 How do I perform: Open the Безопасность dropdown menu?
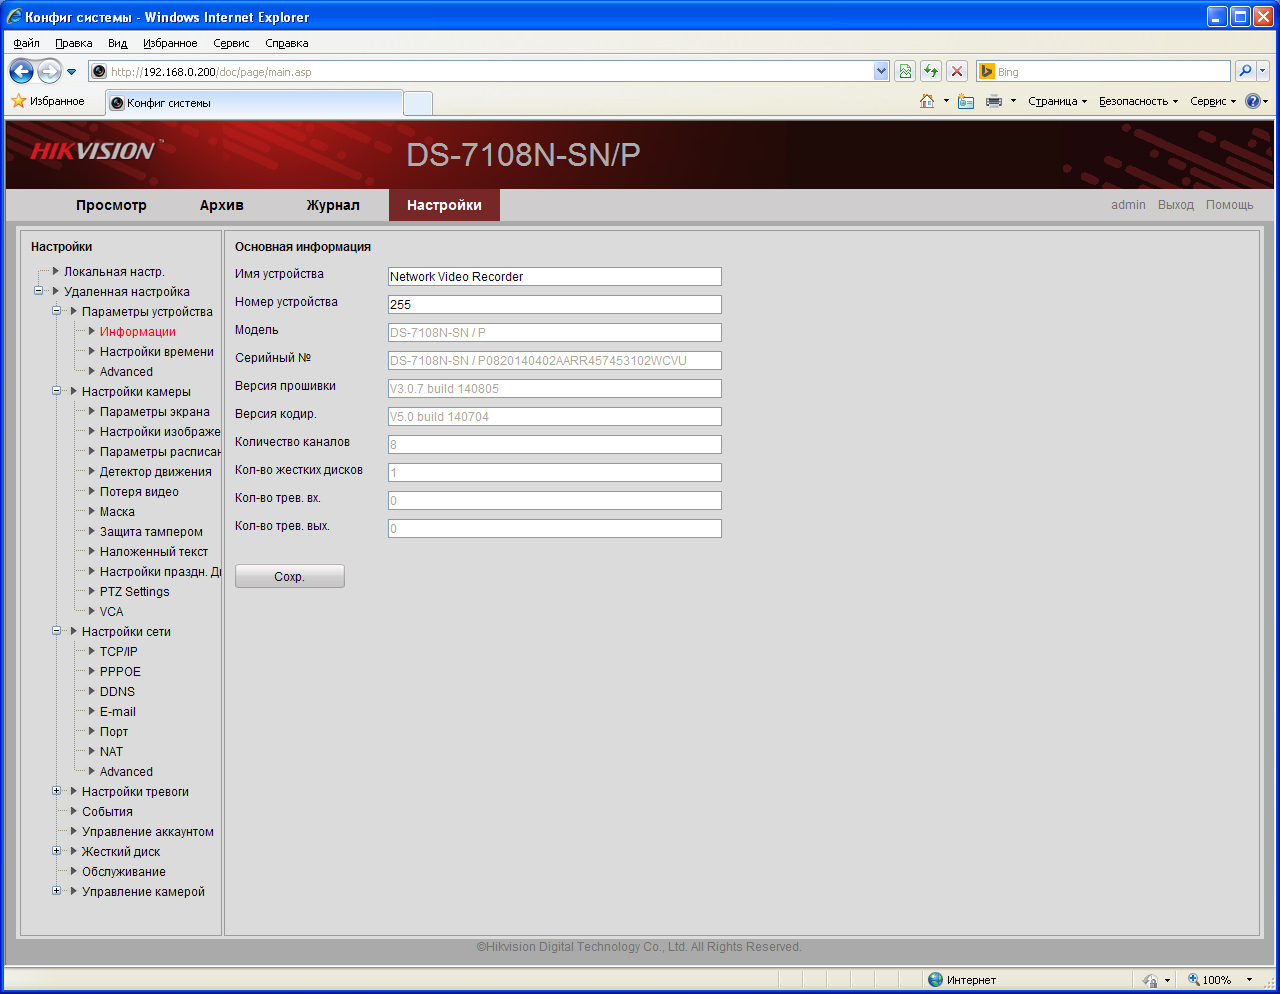click(x=1138, y=101)
